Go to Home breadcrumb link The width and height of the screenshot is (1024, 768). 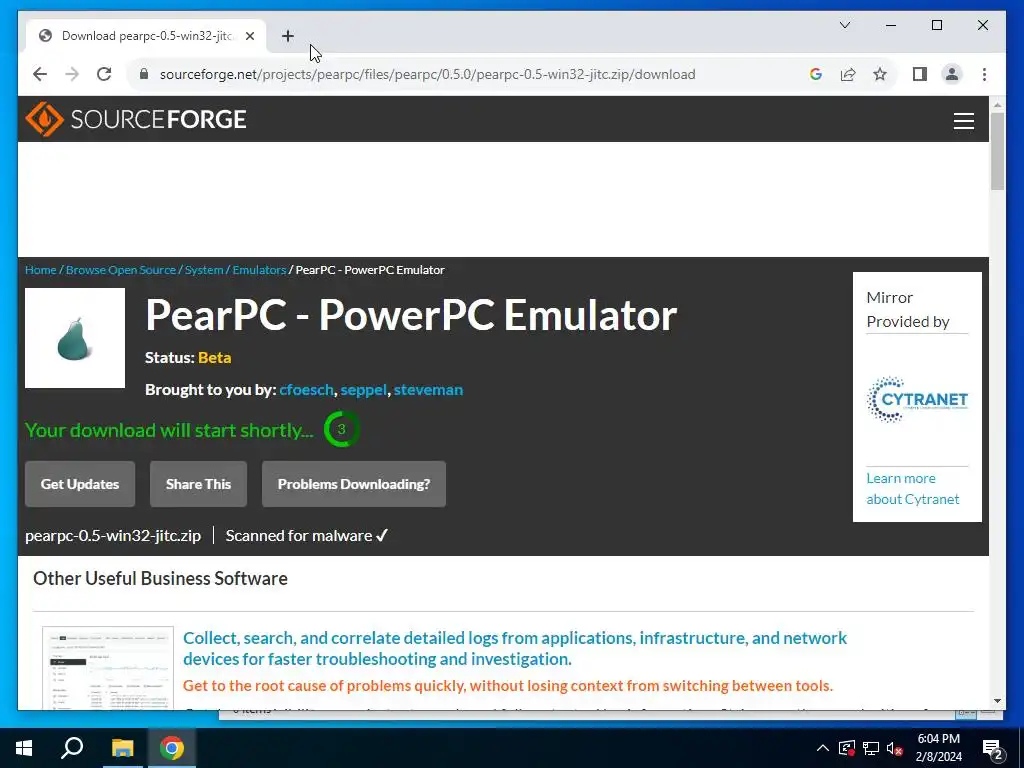40,270
